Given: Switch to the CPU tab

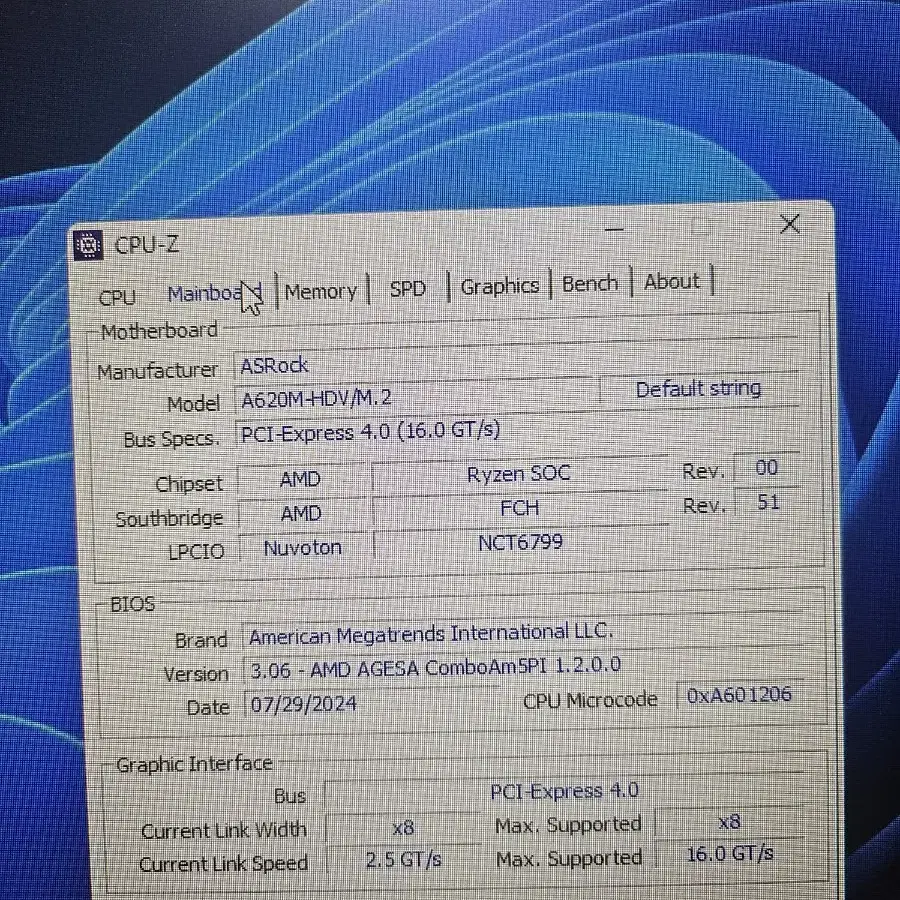Looking at the screenshot, I should pyautogui.click(x=117, y=298).
